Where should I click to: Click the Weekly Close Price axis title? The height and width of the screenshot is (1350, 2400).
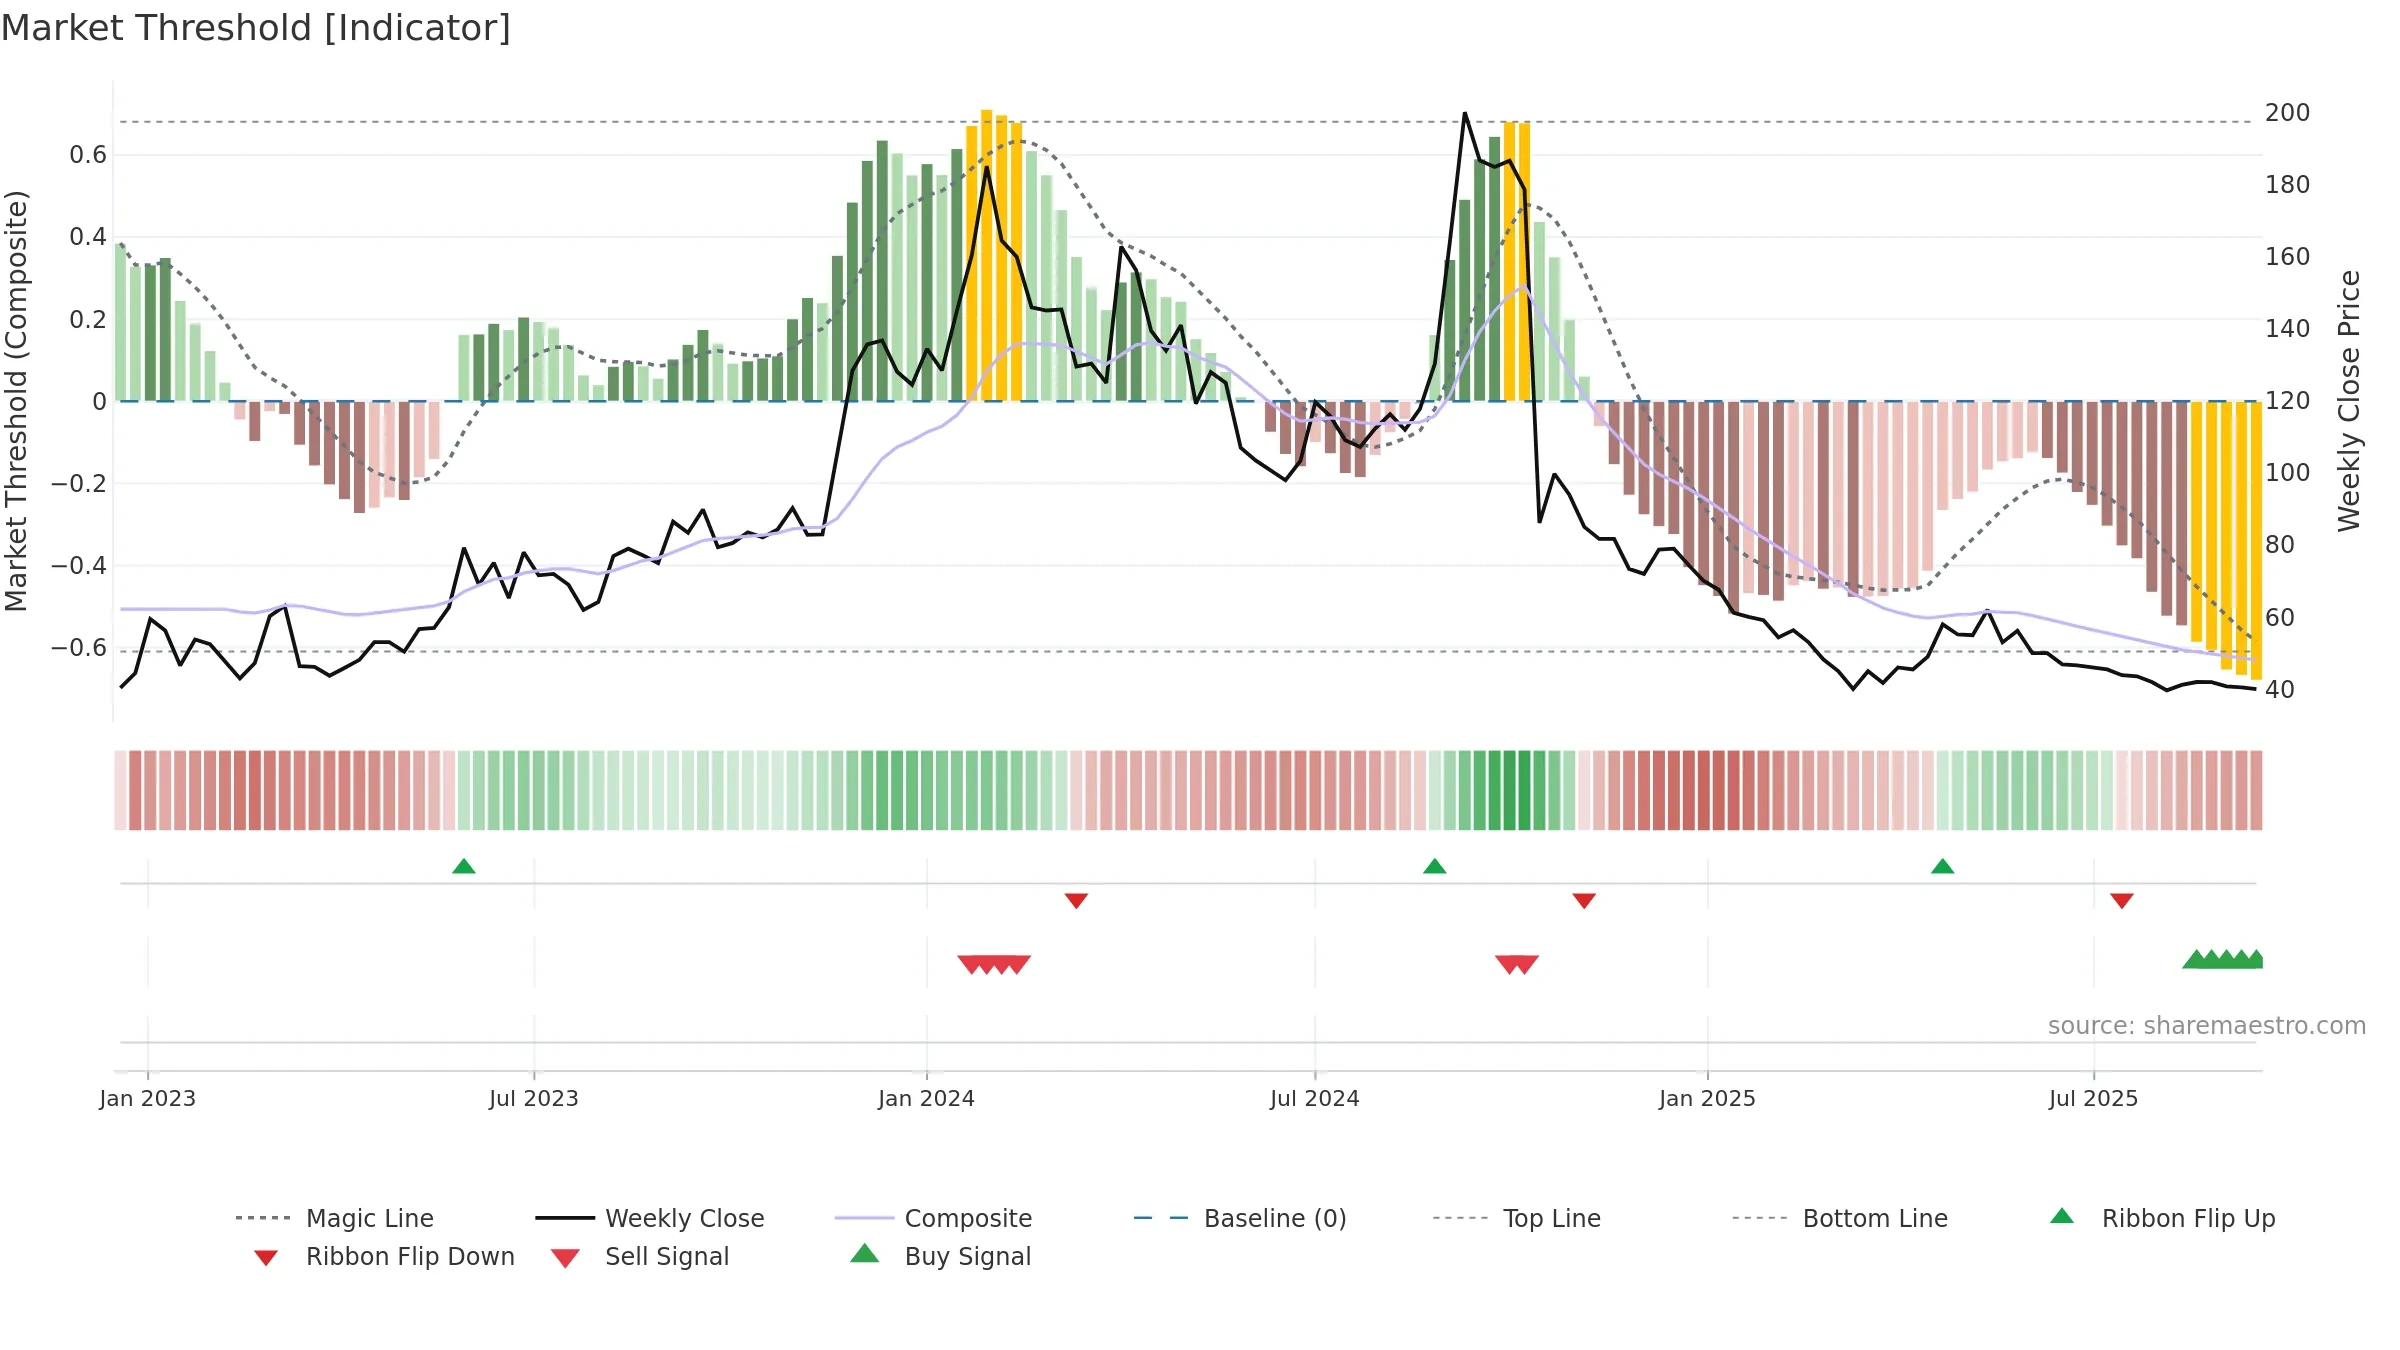pyautogui.click(x=2349, y=400)
